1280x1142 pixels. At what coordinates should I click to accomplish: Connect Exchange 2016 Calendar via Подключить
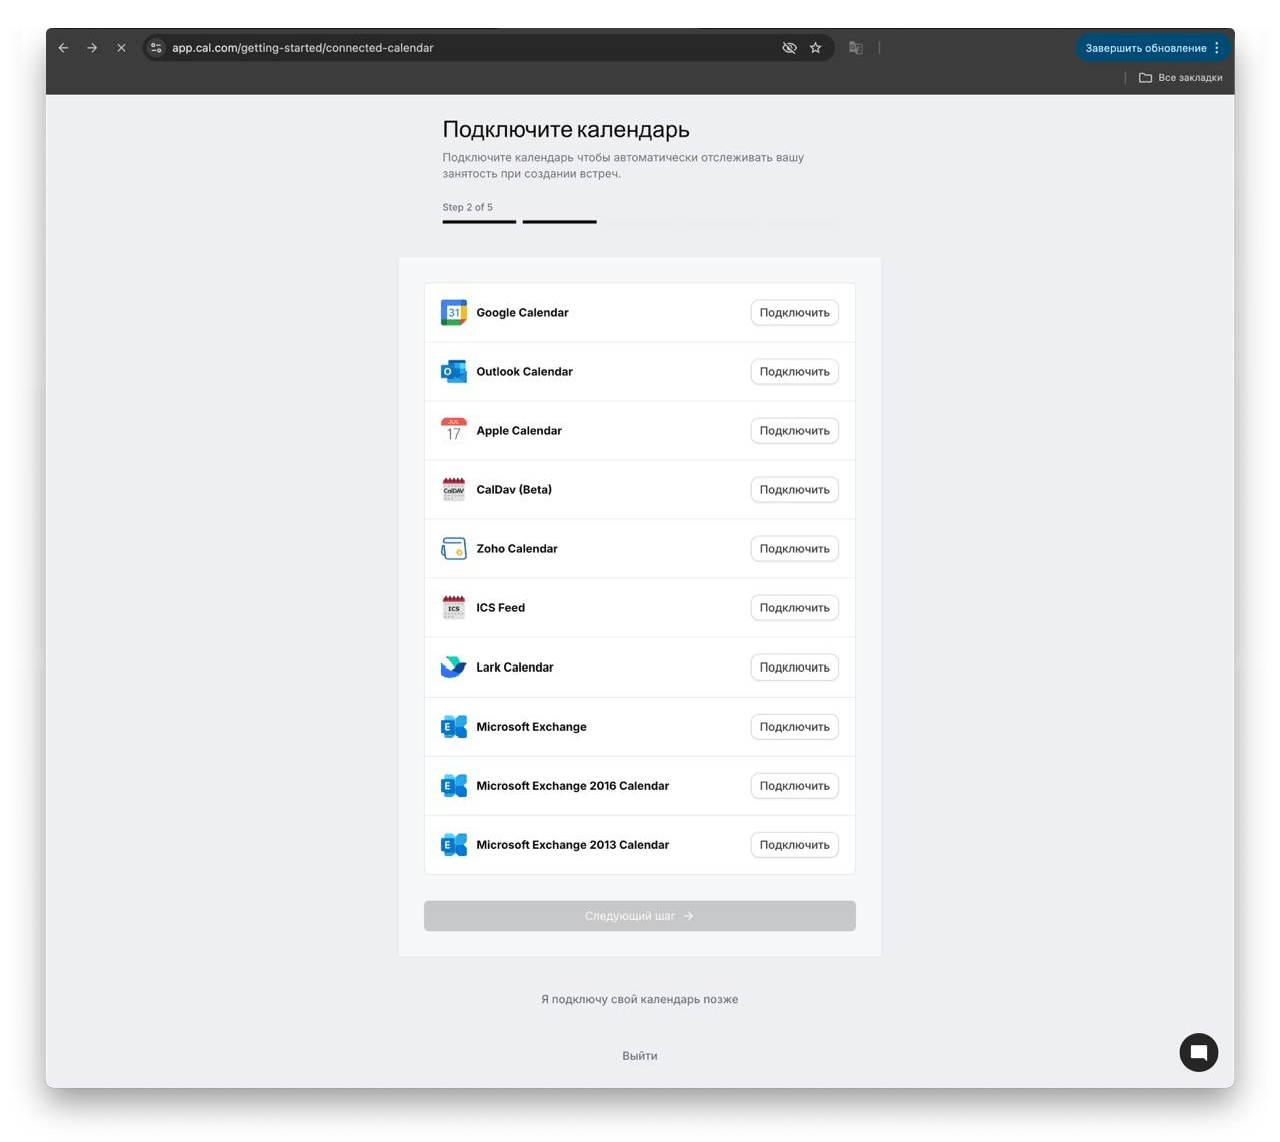coord(794,786)
